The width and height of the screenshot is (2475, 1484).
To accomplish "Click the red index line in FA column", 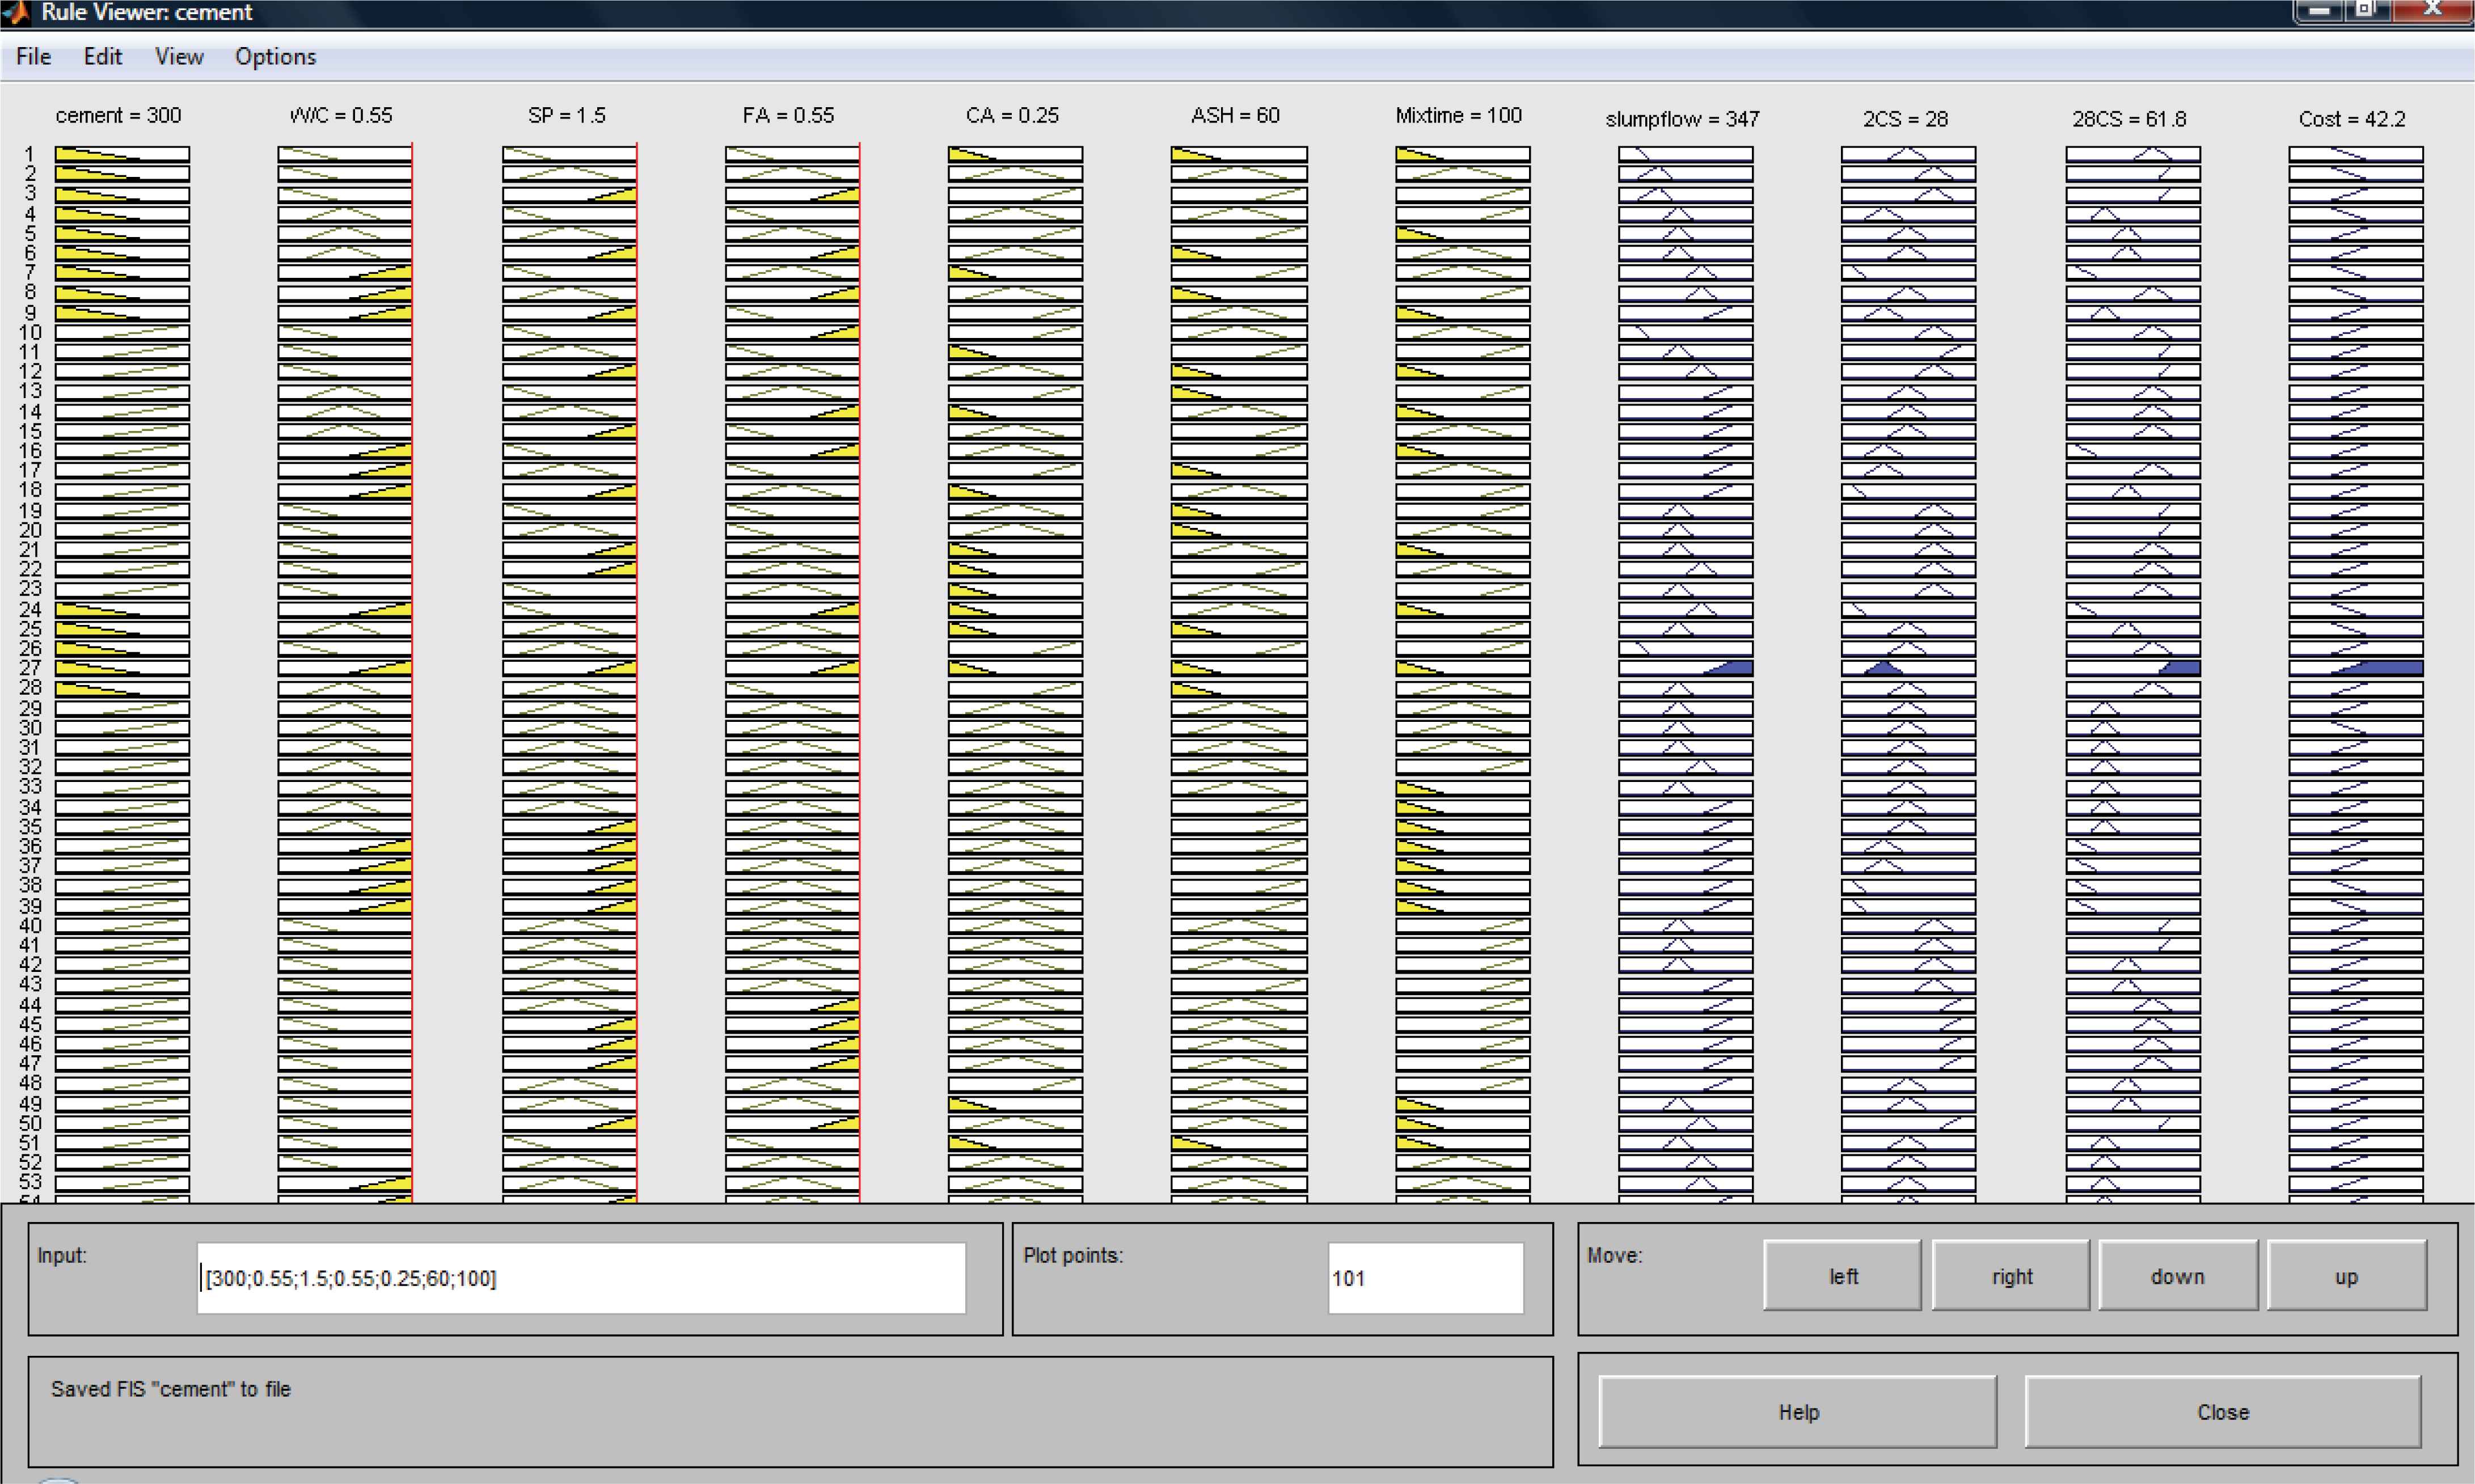I will [859, 700].
